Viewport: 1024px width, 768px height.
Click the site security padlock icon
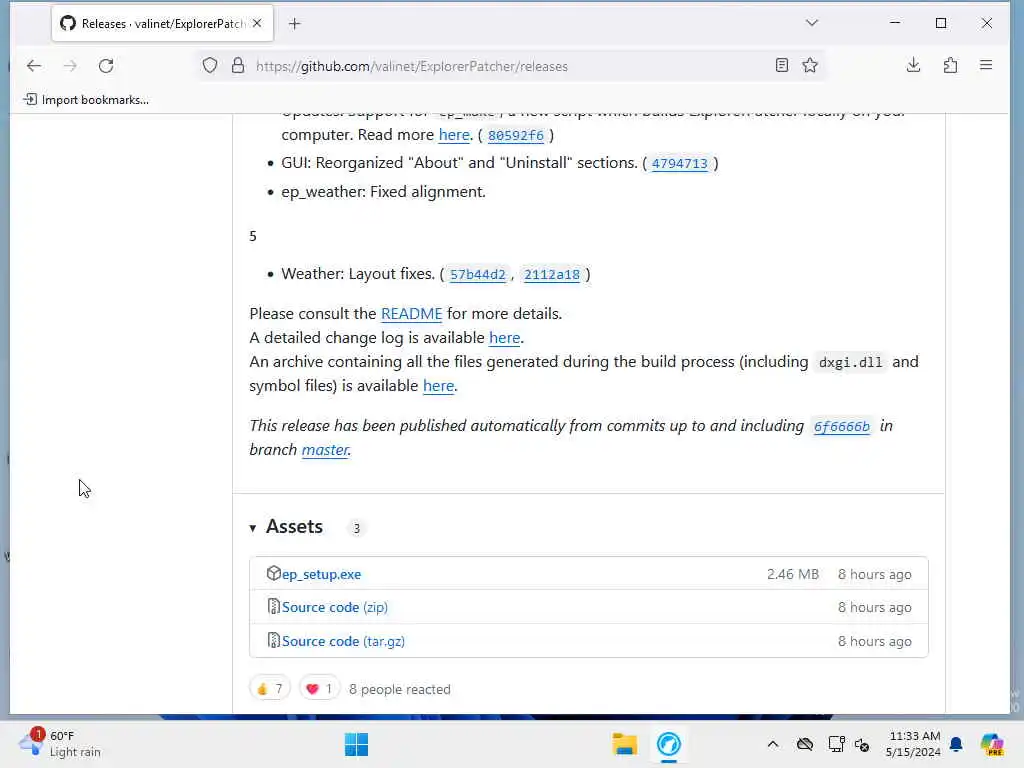coord(238,65)
